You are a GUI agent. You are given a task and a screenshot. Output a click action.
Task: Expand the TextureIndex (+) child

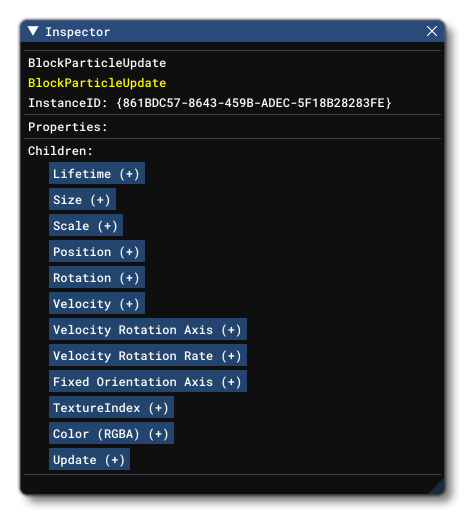click(x=111, y=407)
